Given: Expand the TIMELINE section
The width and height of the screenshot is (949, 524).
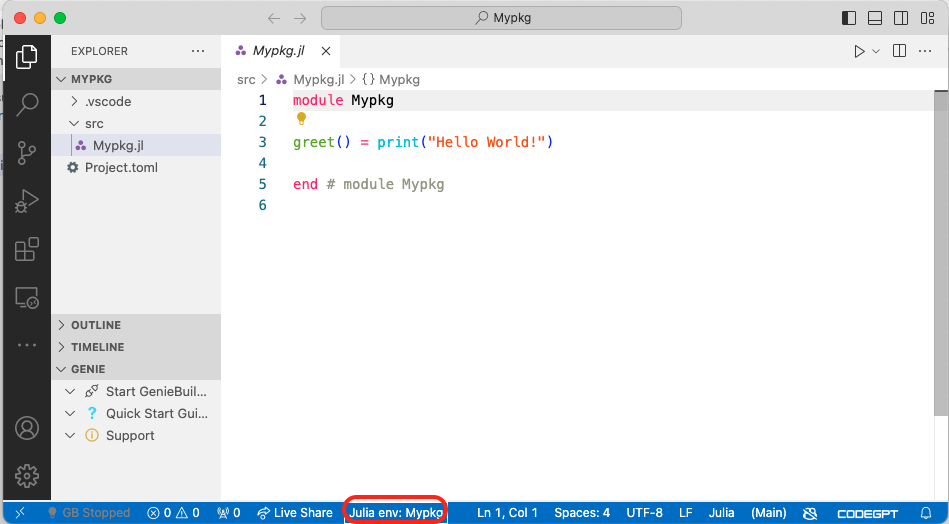Looking at the screenshot, I should 136,347.
